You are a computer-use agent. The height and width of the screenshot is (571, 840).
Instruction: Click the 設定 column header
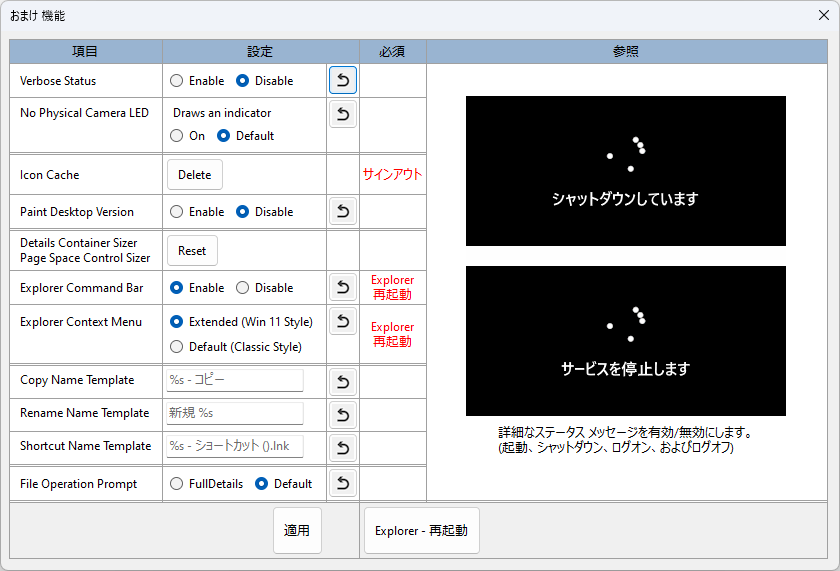coord(261,51)
